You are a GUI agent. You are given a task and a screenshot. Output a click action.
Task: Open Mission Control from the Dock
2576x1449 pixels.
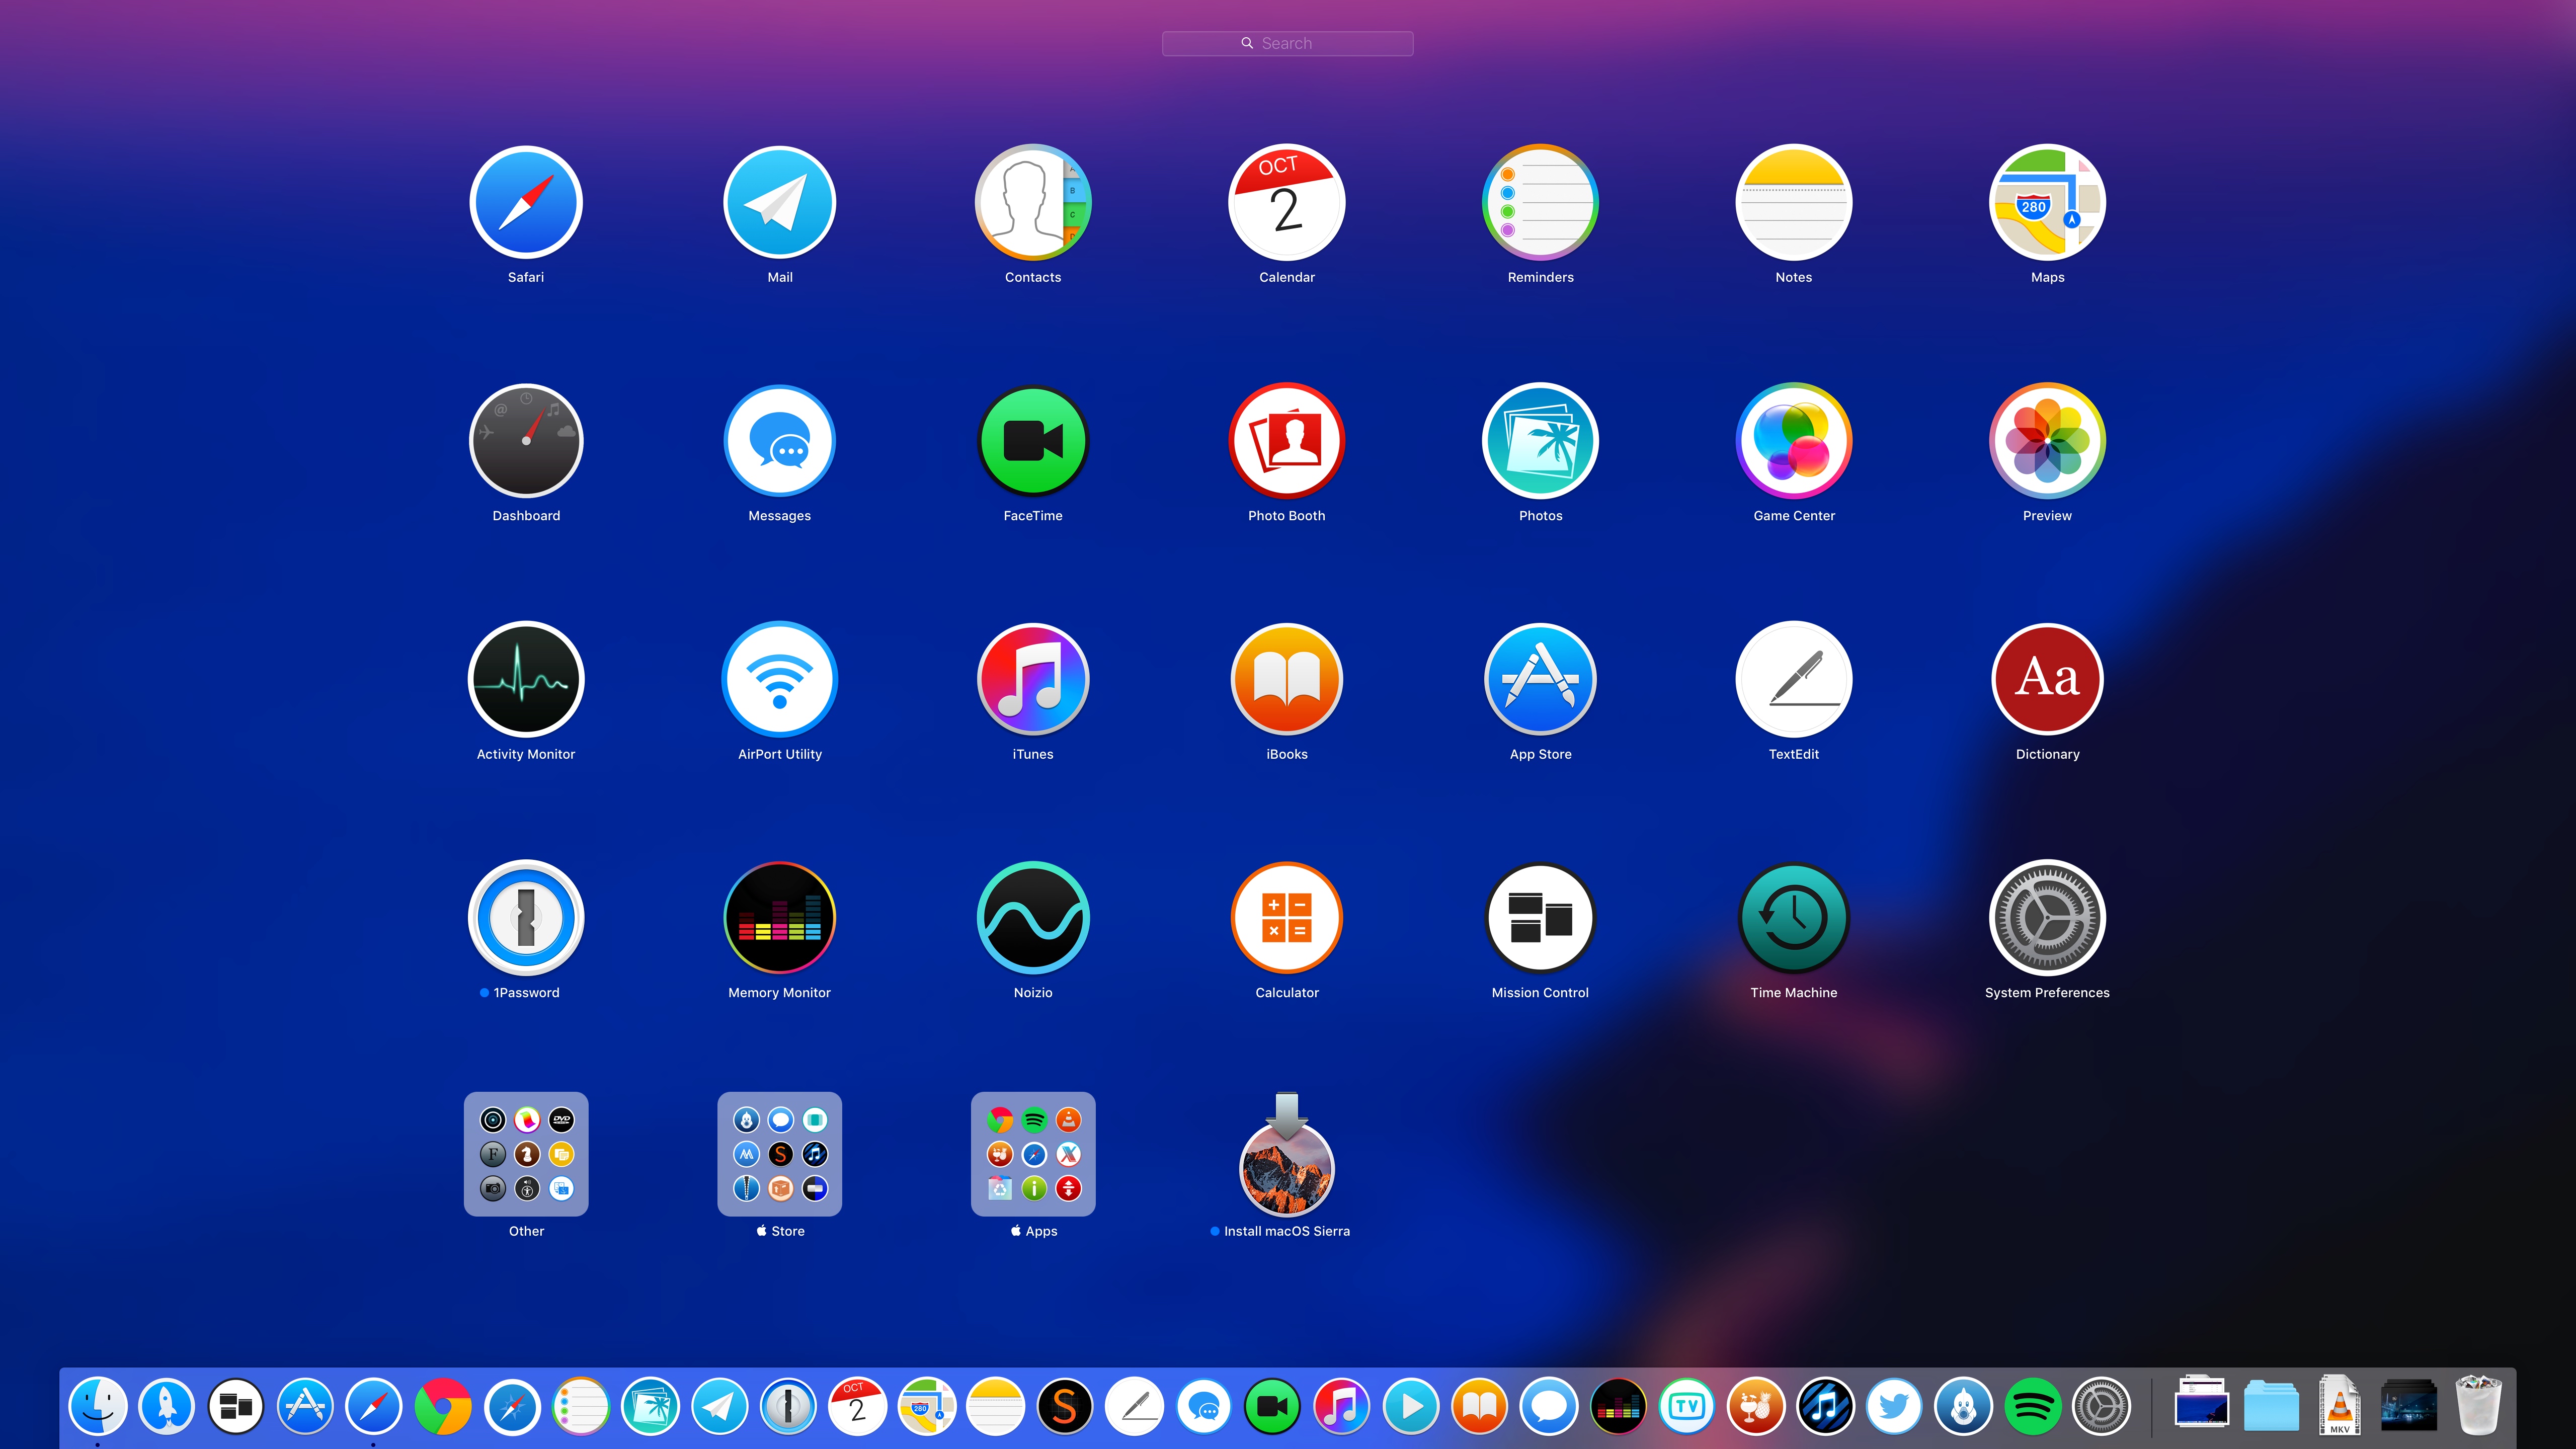pos(236,1406)
